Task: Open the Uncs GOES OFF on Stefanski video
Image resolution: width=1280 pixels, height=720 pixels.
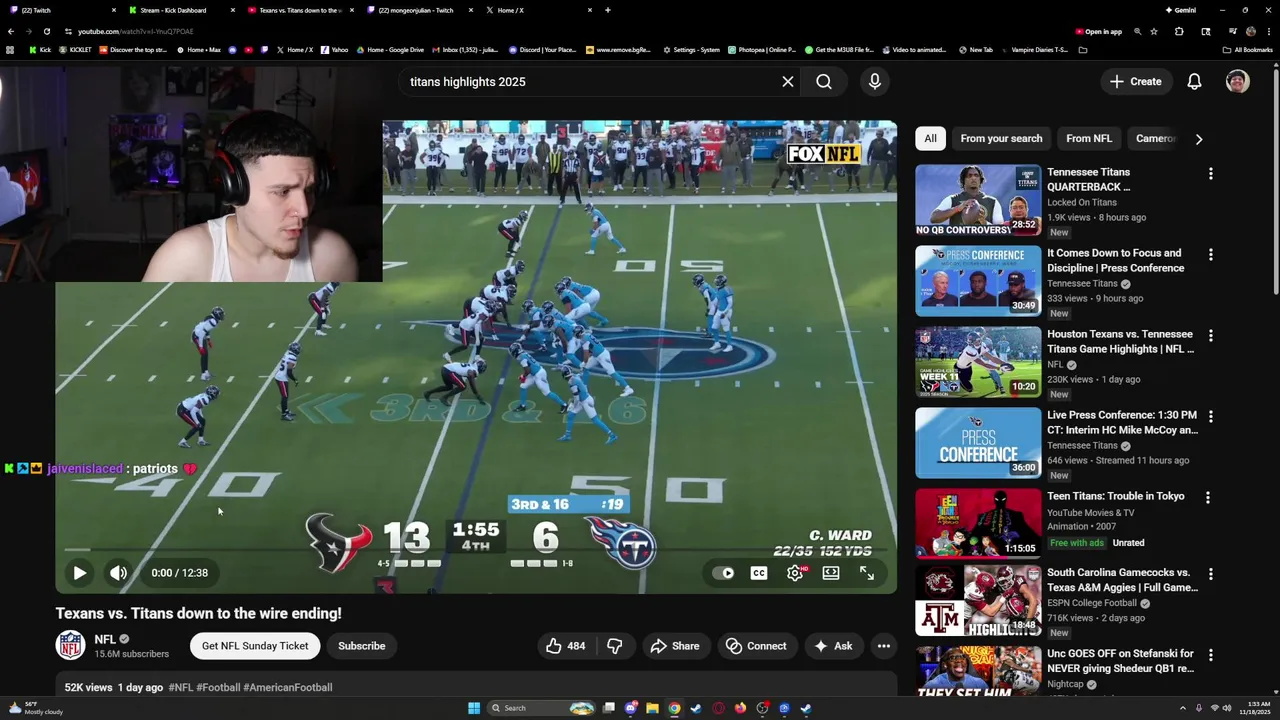Action: (1120, 661)
